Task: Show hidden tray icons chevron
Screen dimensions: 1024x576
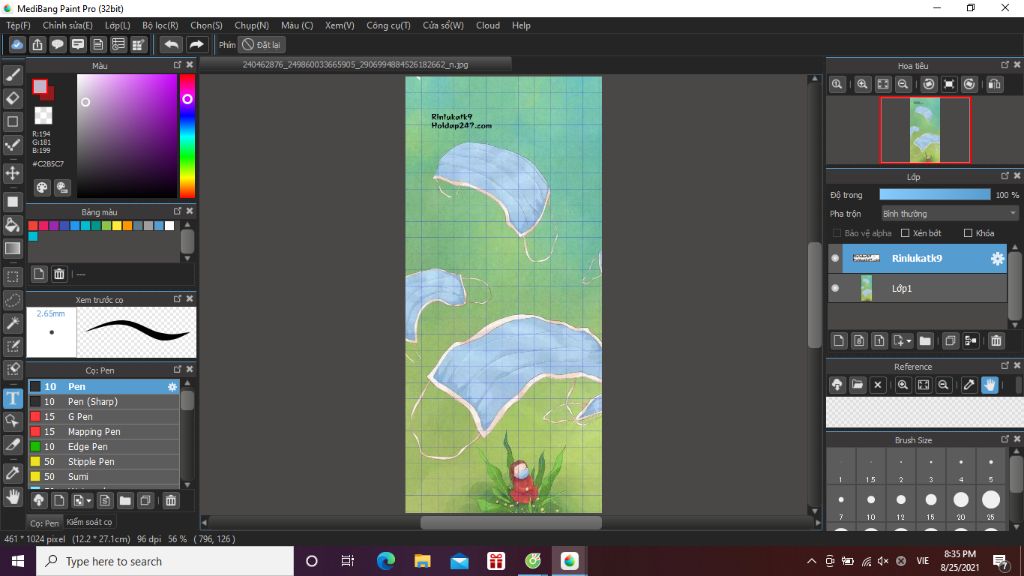Action: pyautogui.click(x=811, y=561)
